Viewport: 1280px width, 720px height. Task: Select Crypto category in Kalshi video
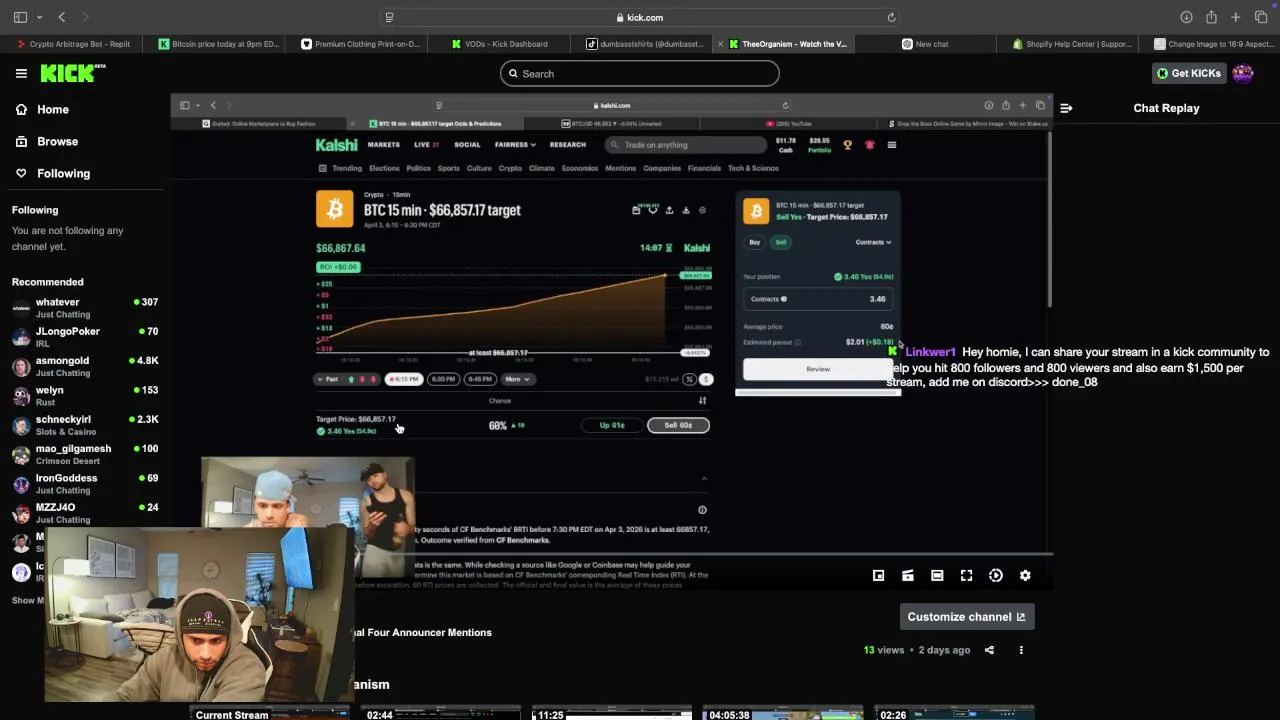(510, 168)
